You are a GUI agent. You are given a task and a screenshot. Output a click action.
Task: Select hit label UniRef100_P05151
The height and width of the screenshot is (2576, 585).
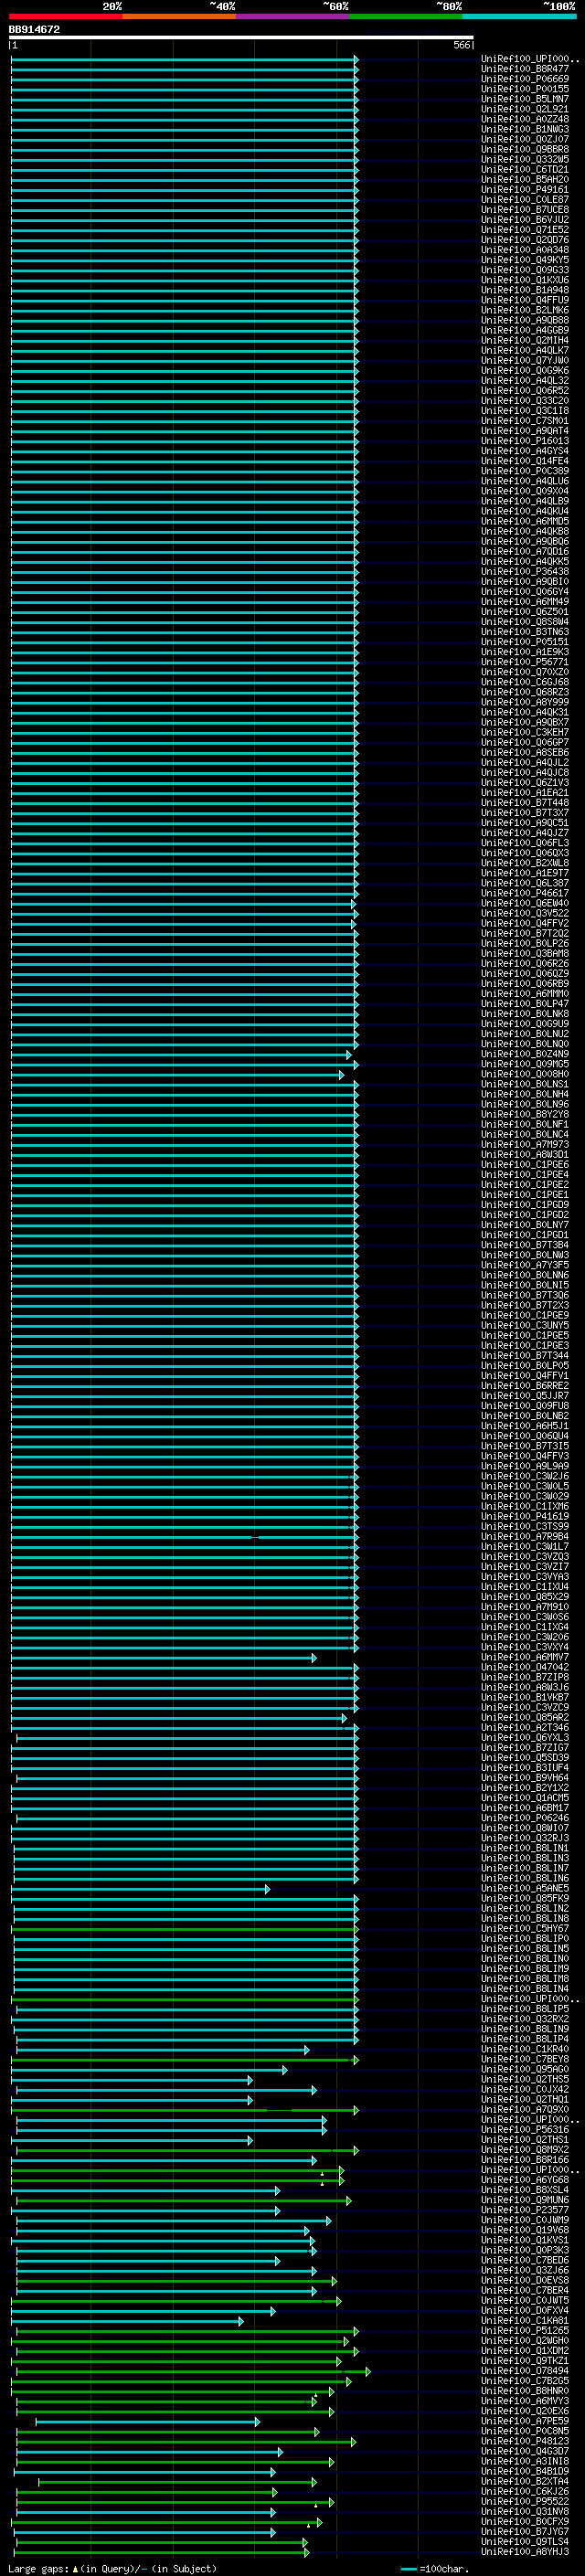coord(525,642)
